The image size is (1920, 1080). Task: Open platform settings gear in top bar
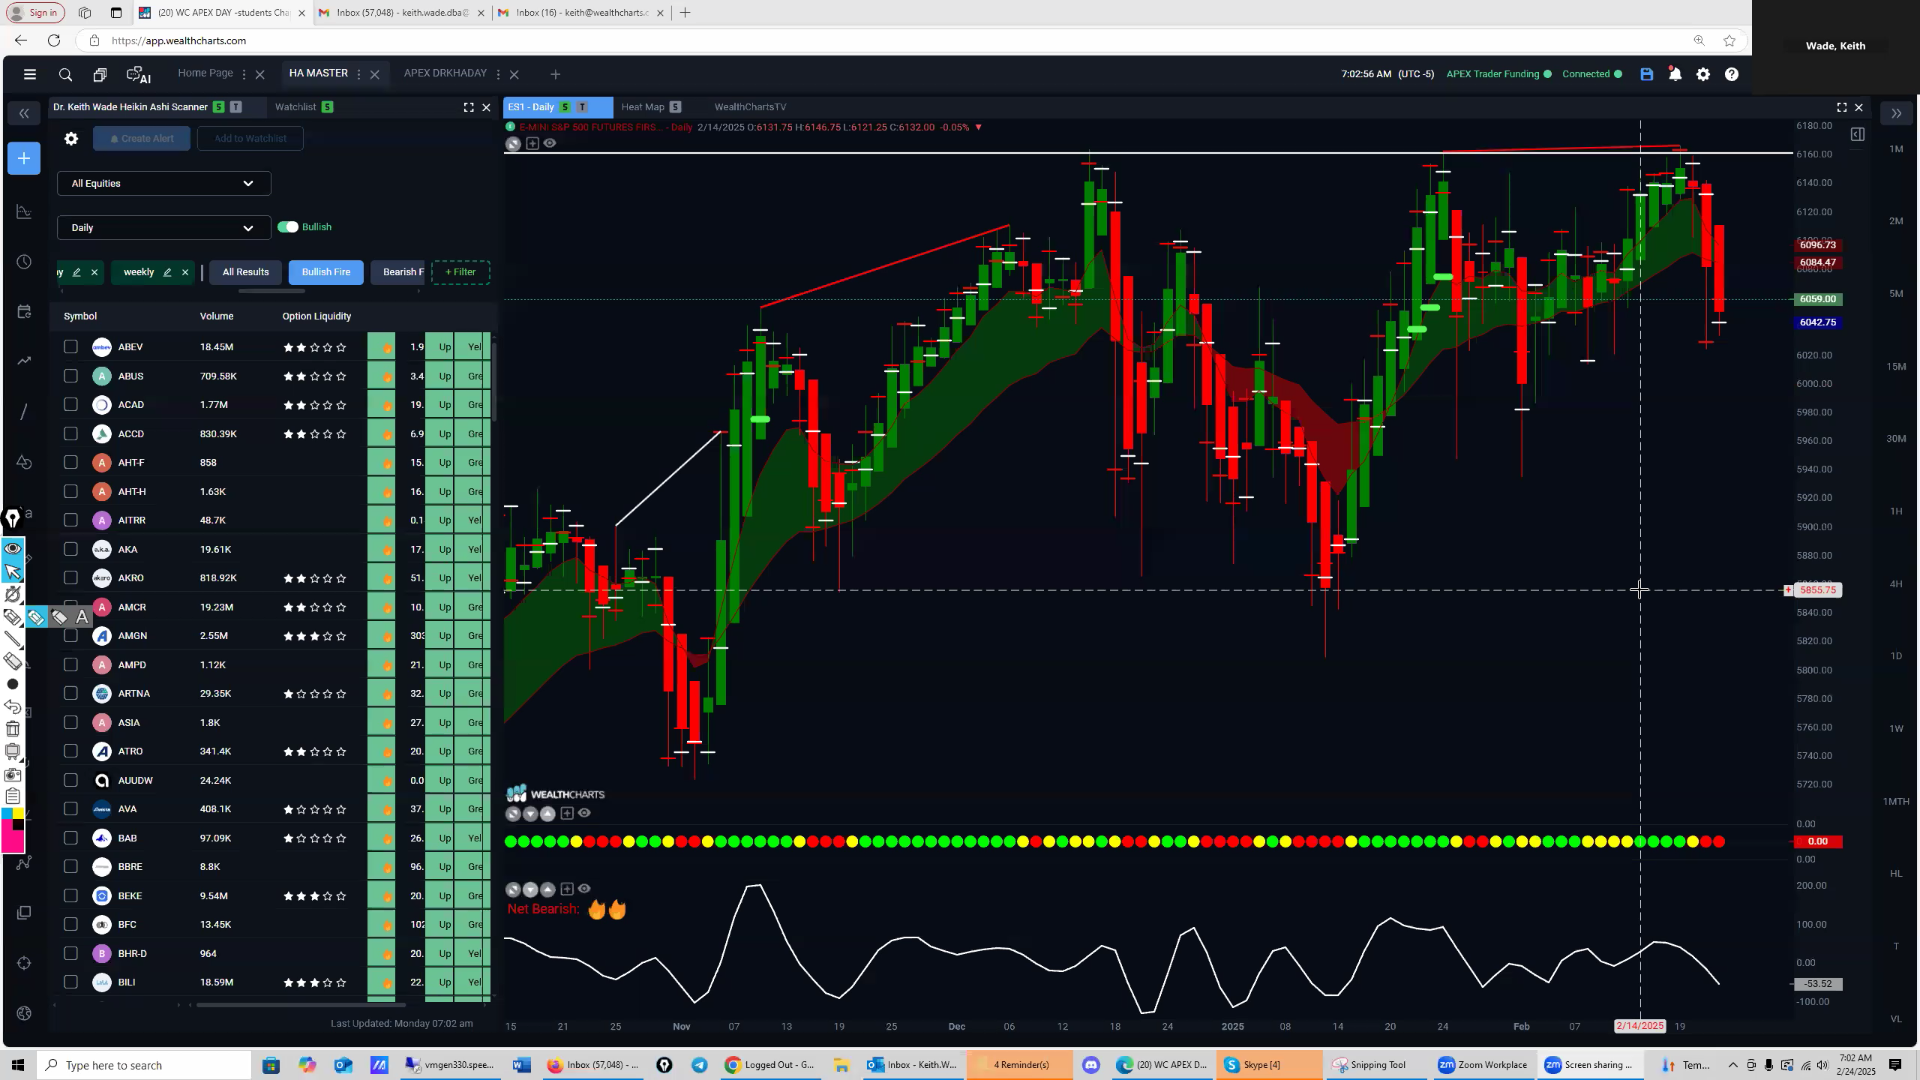coord(1703,74)
